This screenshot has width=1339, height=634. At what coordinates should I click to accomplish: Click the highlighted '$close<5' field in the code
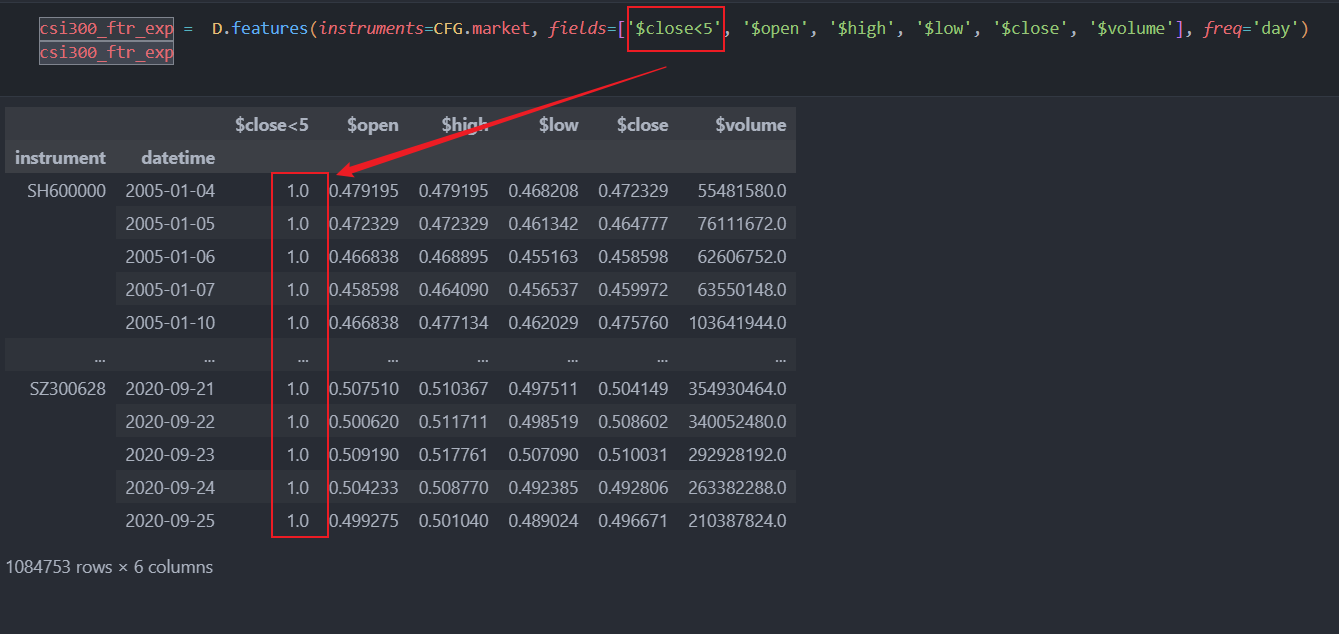tap(676, 28)
